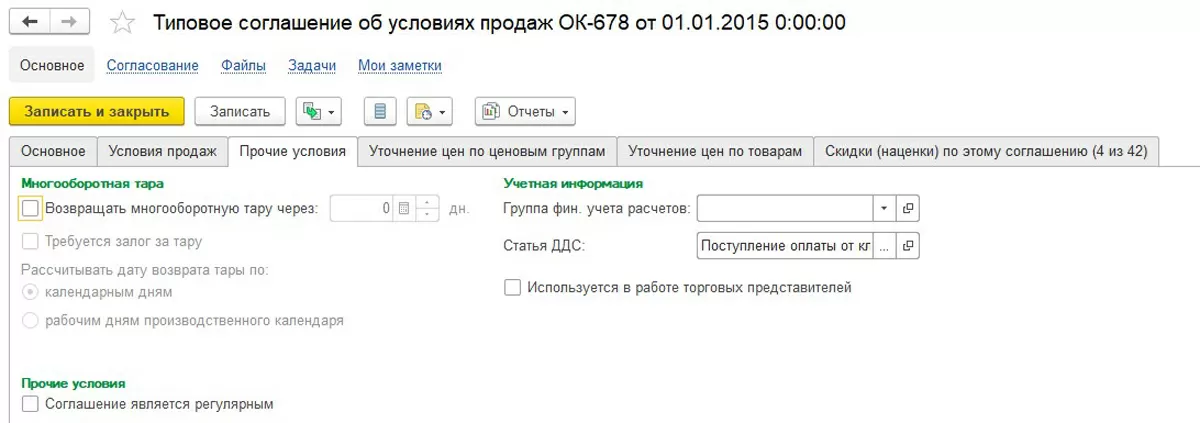Enable Возвращать многооборотную тару через checkbox
Image resolution: width=1200 pixels, height=423 pixels.
point(30,208)
